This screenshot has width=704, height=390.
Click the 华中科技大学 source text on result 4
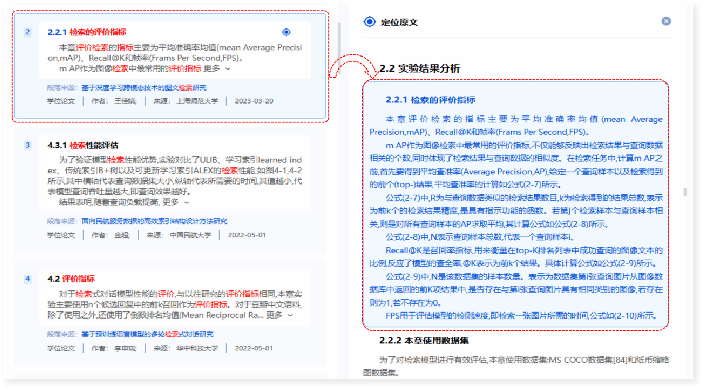197,348
